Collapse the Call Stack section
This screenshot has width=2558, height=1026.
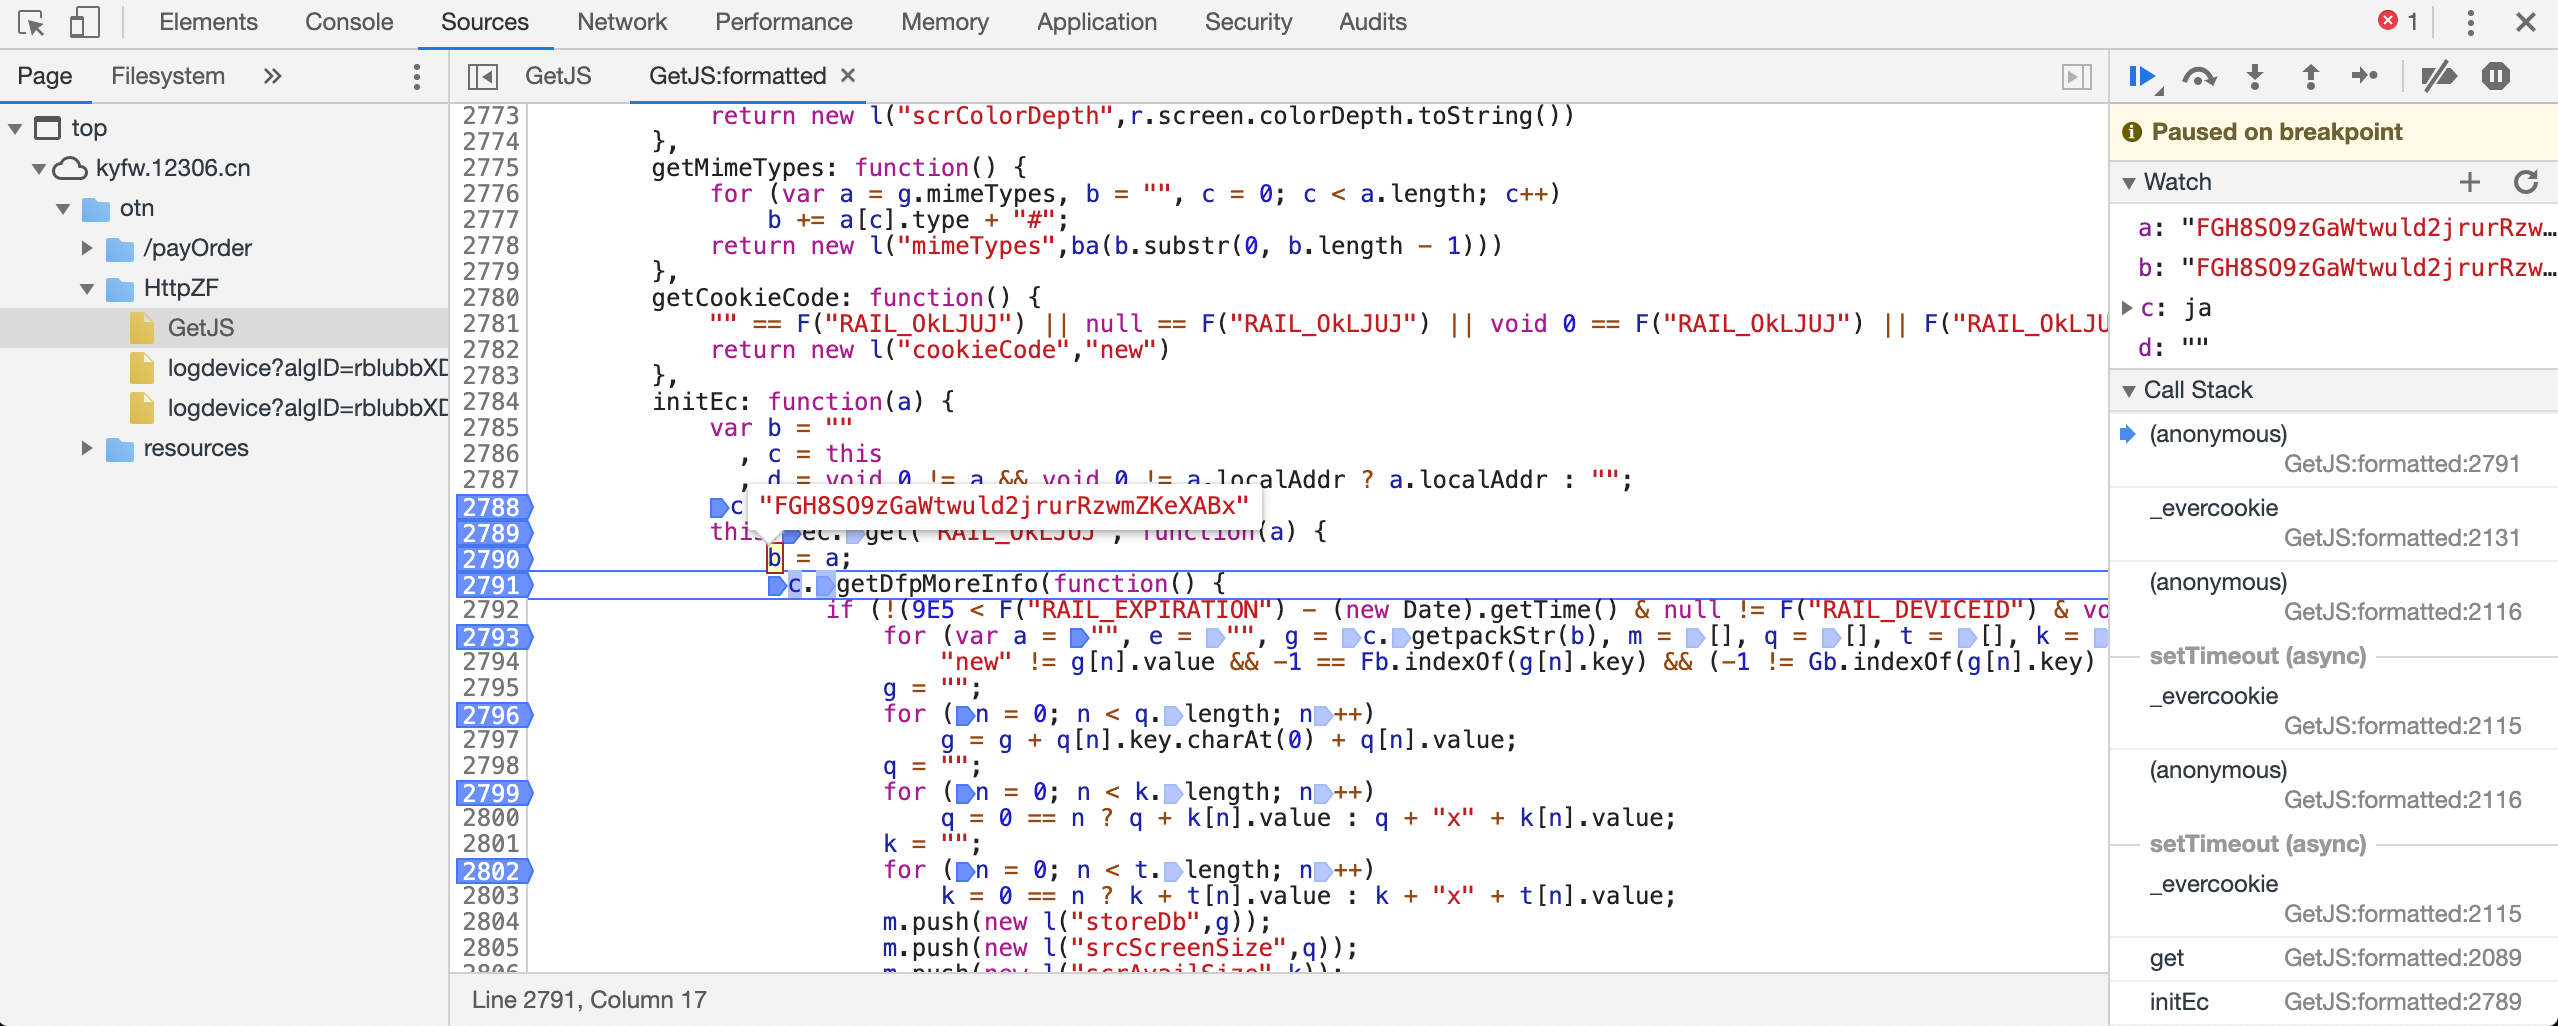(x=2129, y=391)
